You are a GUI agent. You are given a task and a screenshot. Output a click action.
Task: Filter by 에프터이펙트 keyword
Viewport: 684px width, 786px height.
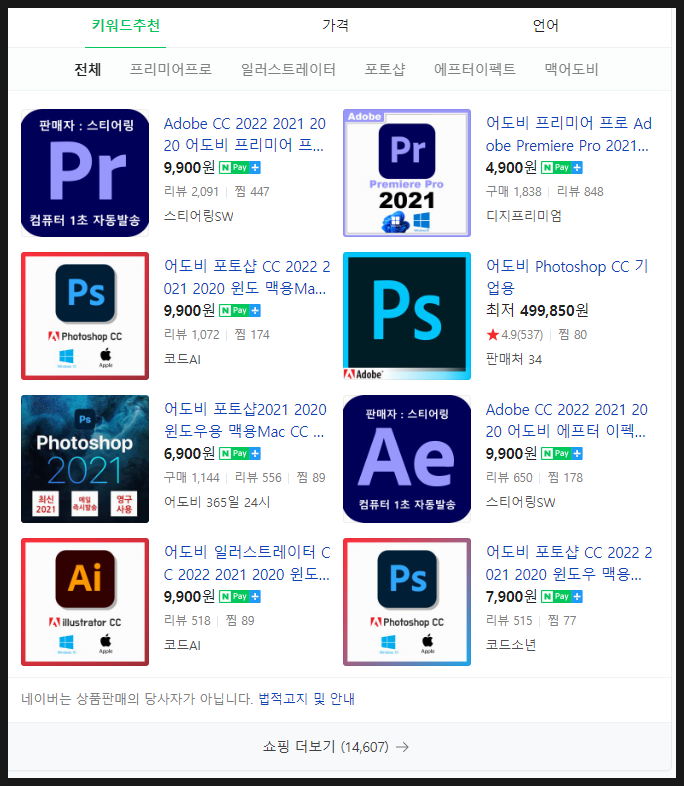475,69
